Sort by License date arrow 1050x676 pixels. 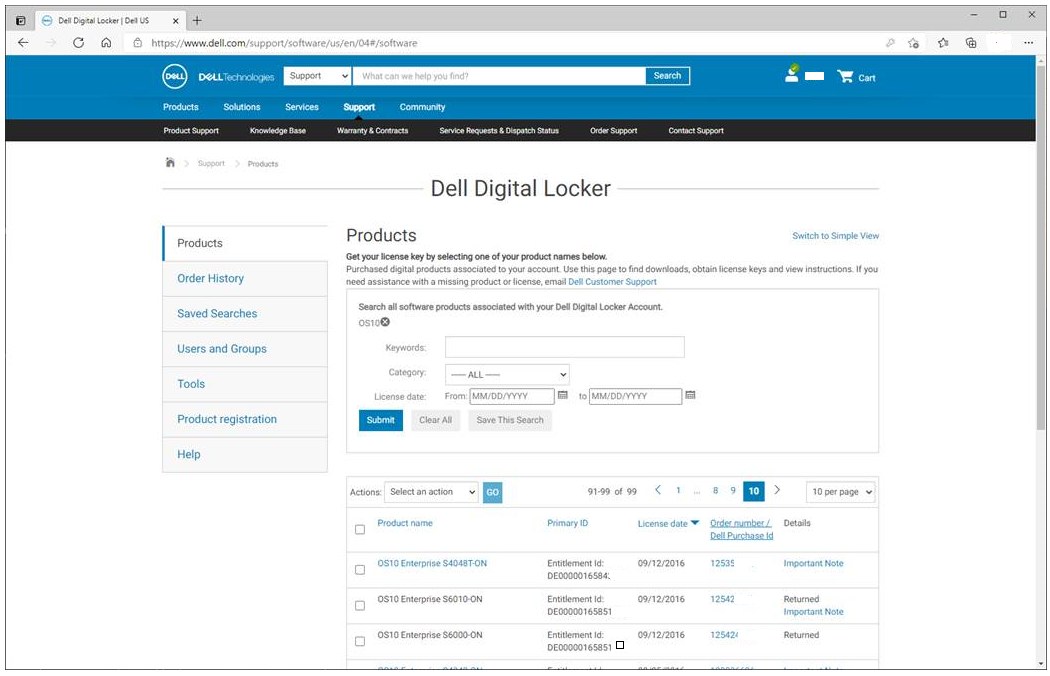click(694, 523)
